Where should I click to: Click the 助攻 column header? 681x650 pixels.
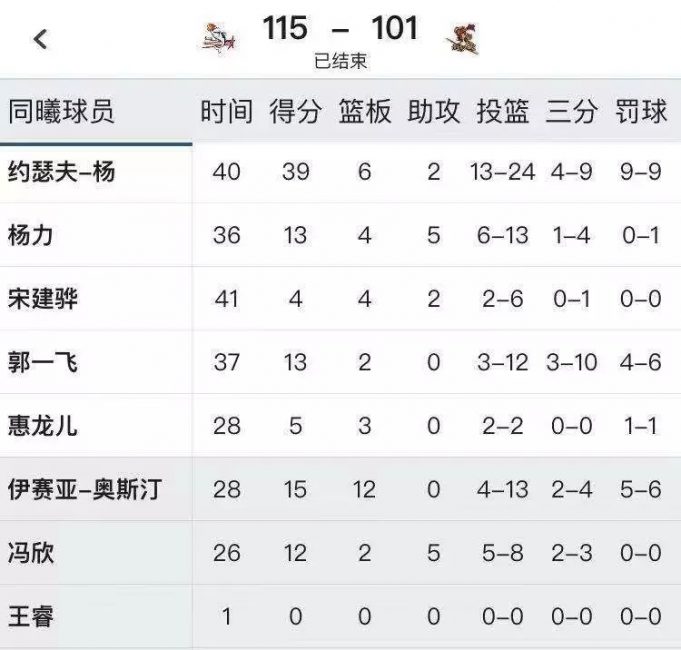click(433, 111)
